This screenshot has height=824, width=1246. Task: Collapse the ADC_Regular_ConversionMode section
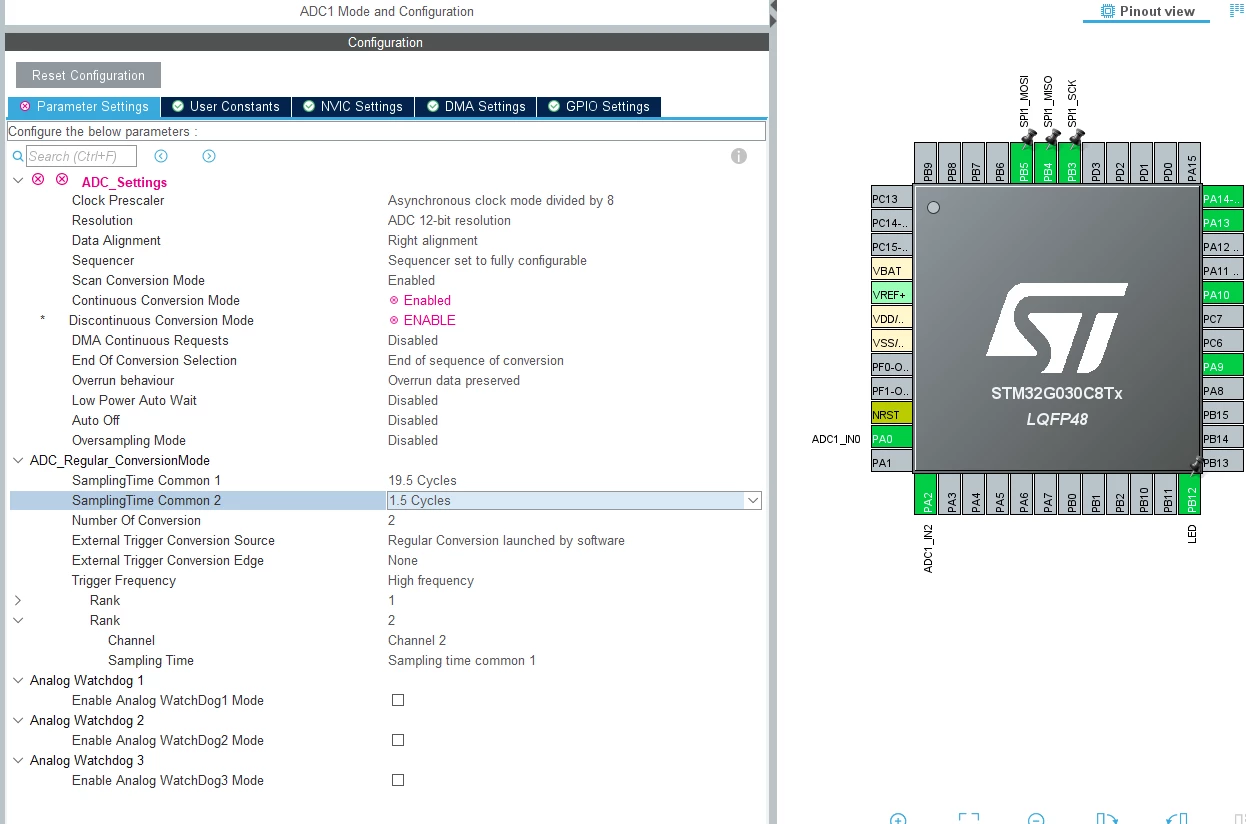17,460
